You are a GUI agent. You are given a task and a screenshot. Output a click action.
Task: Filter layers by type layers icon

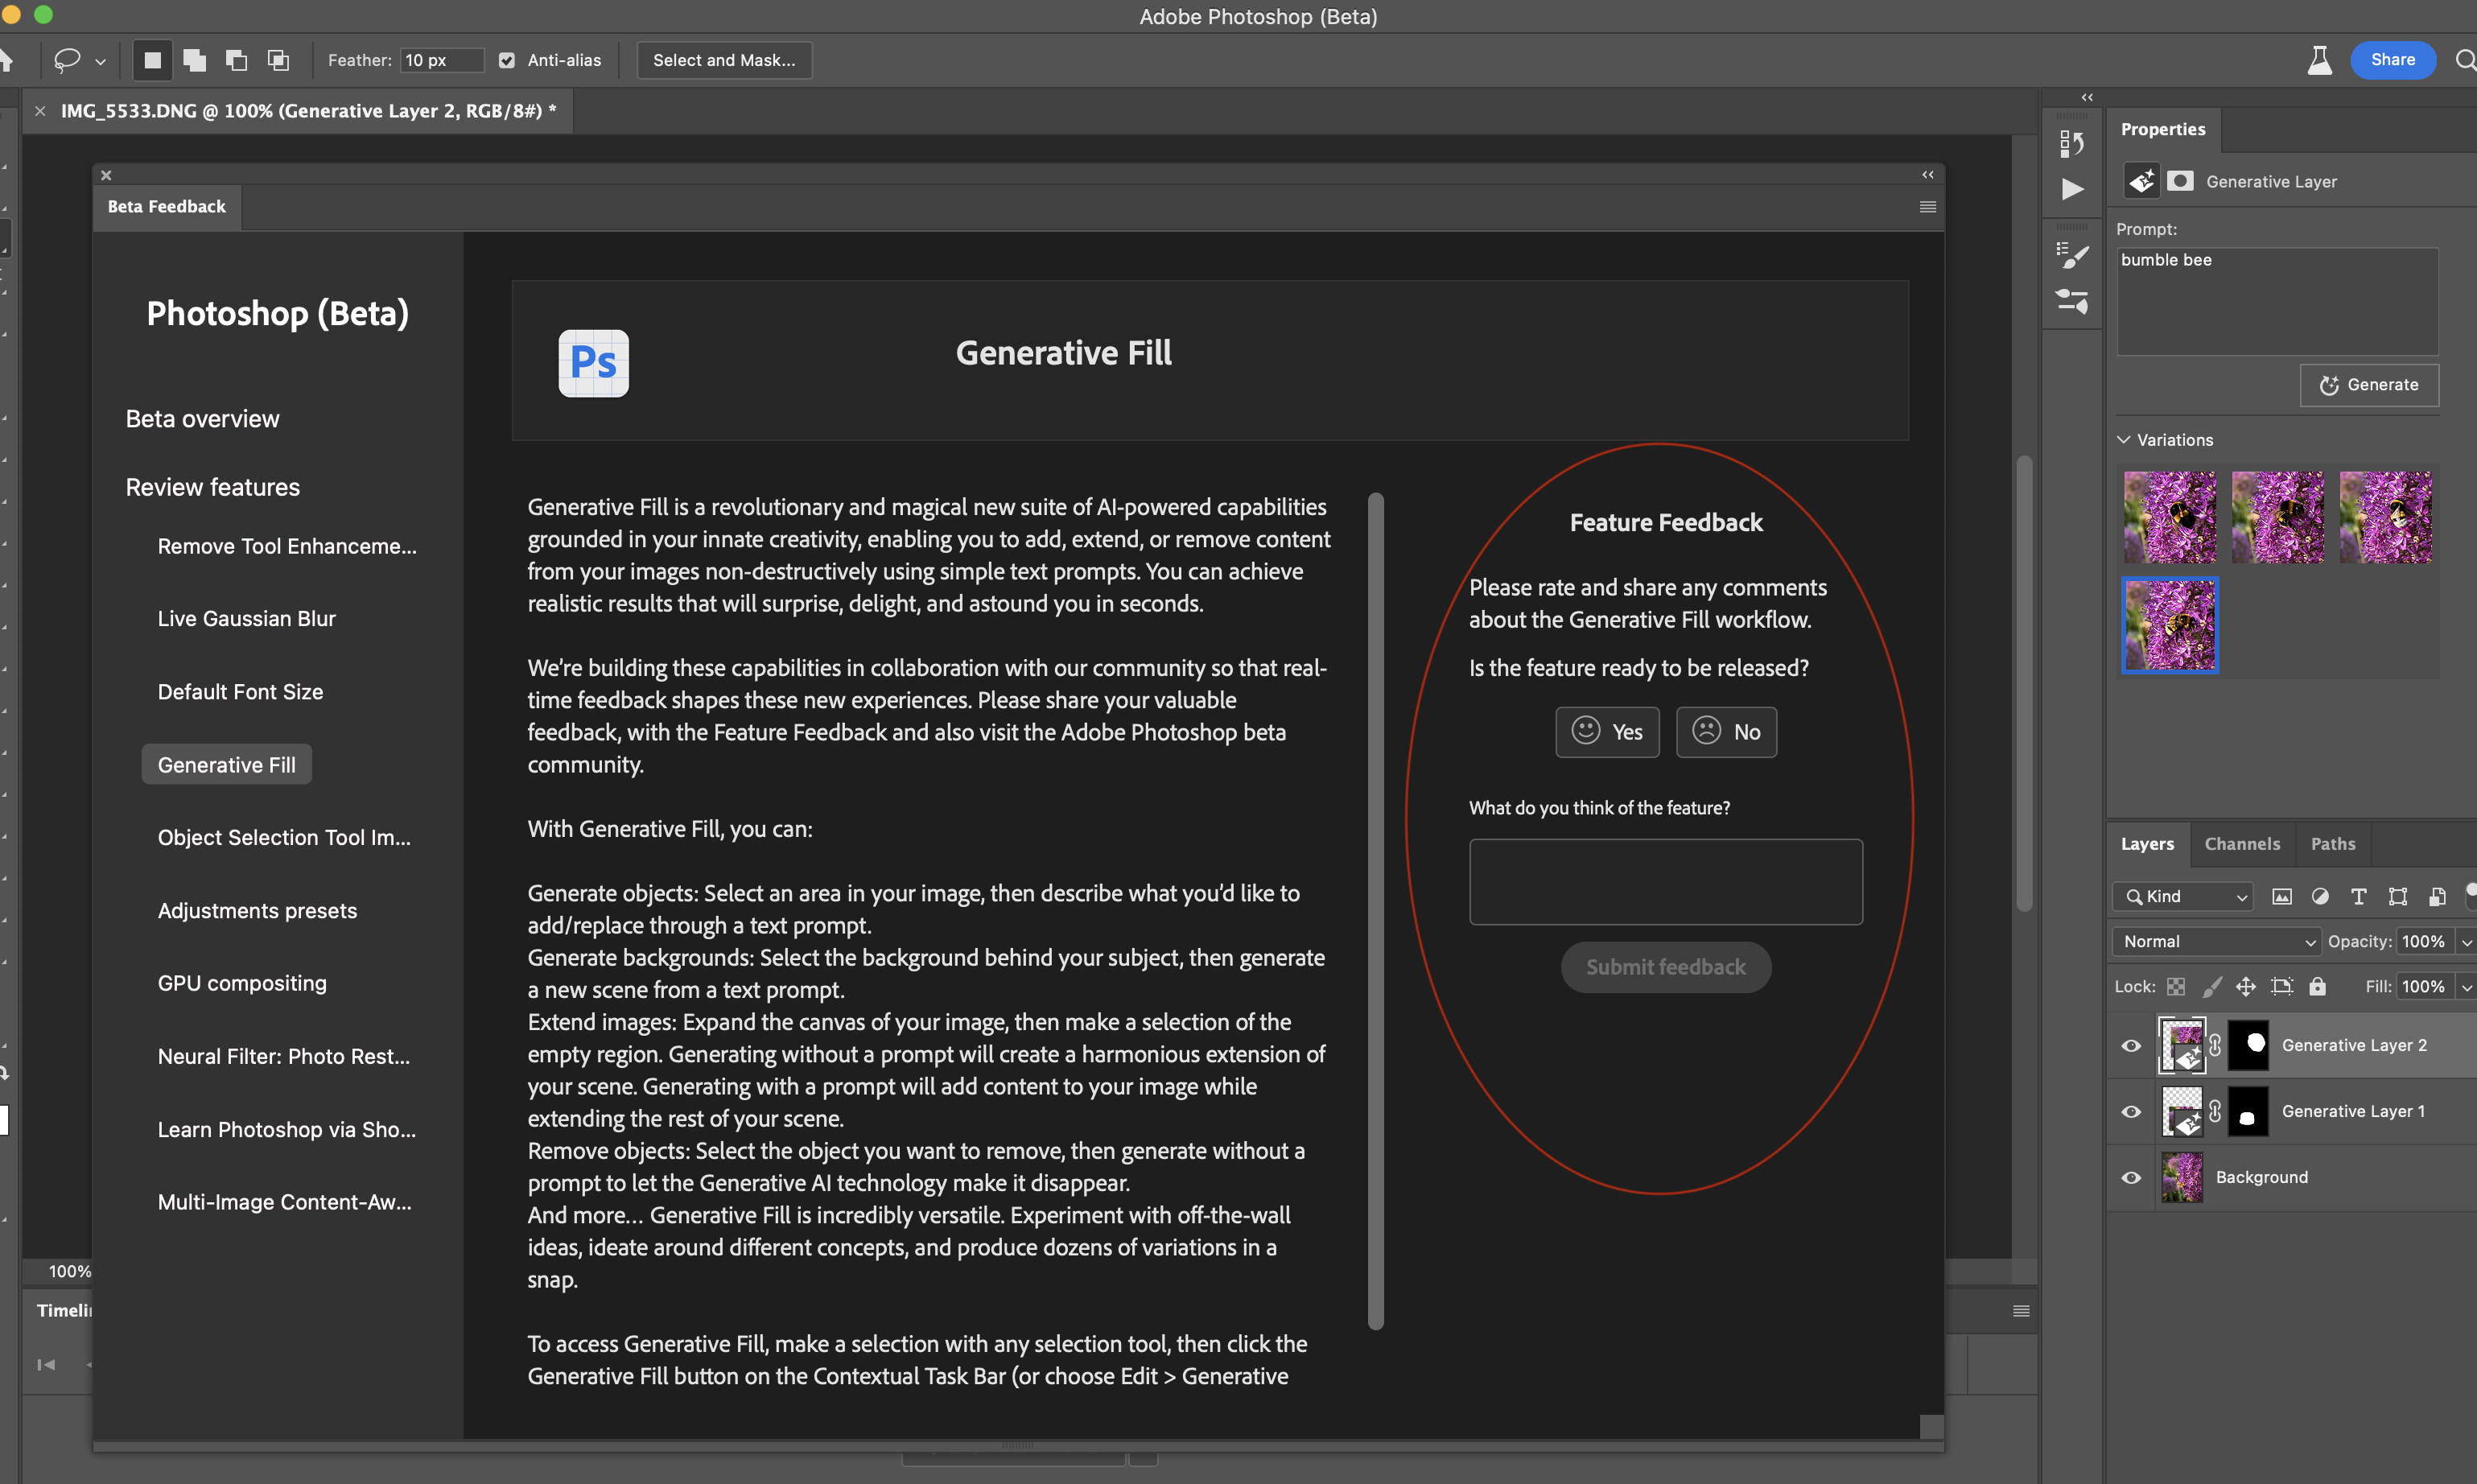(x=2359, y=896)
